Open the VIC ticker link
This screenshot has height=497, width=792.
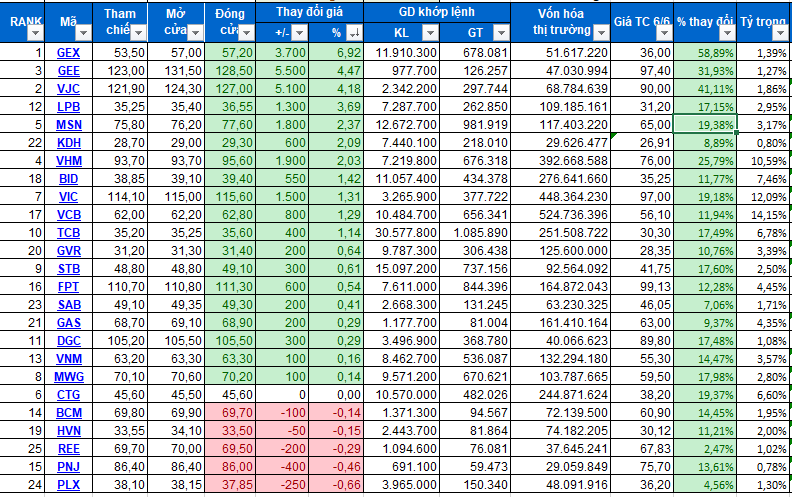[x=68, y=197]
